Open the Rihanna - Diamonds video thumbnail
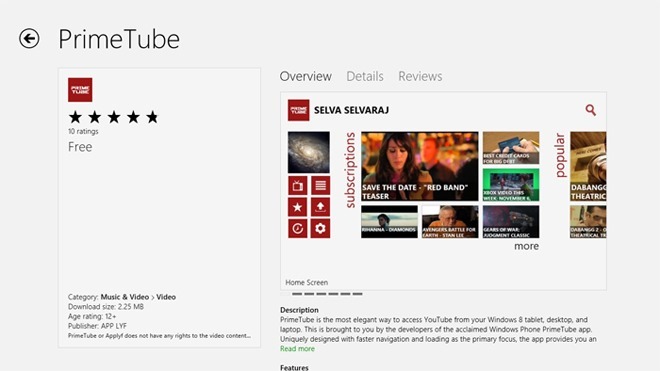This screenshot has width=660, height=371. [389, 222]
